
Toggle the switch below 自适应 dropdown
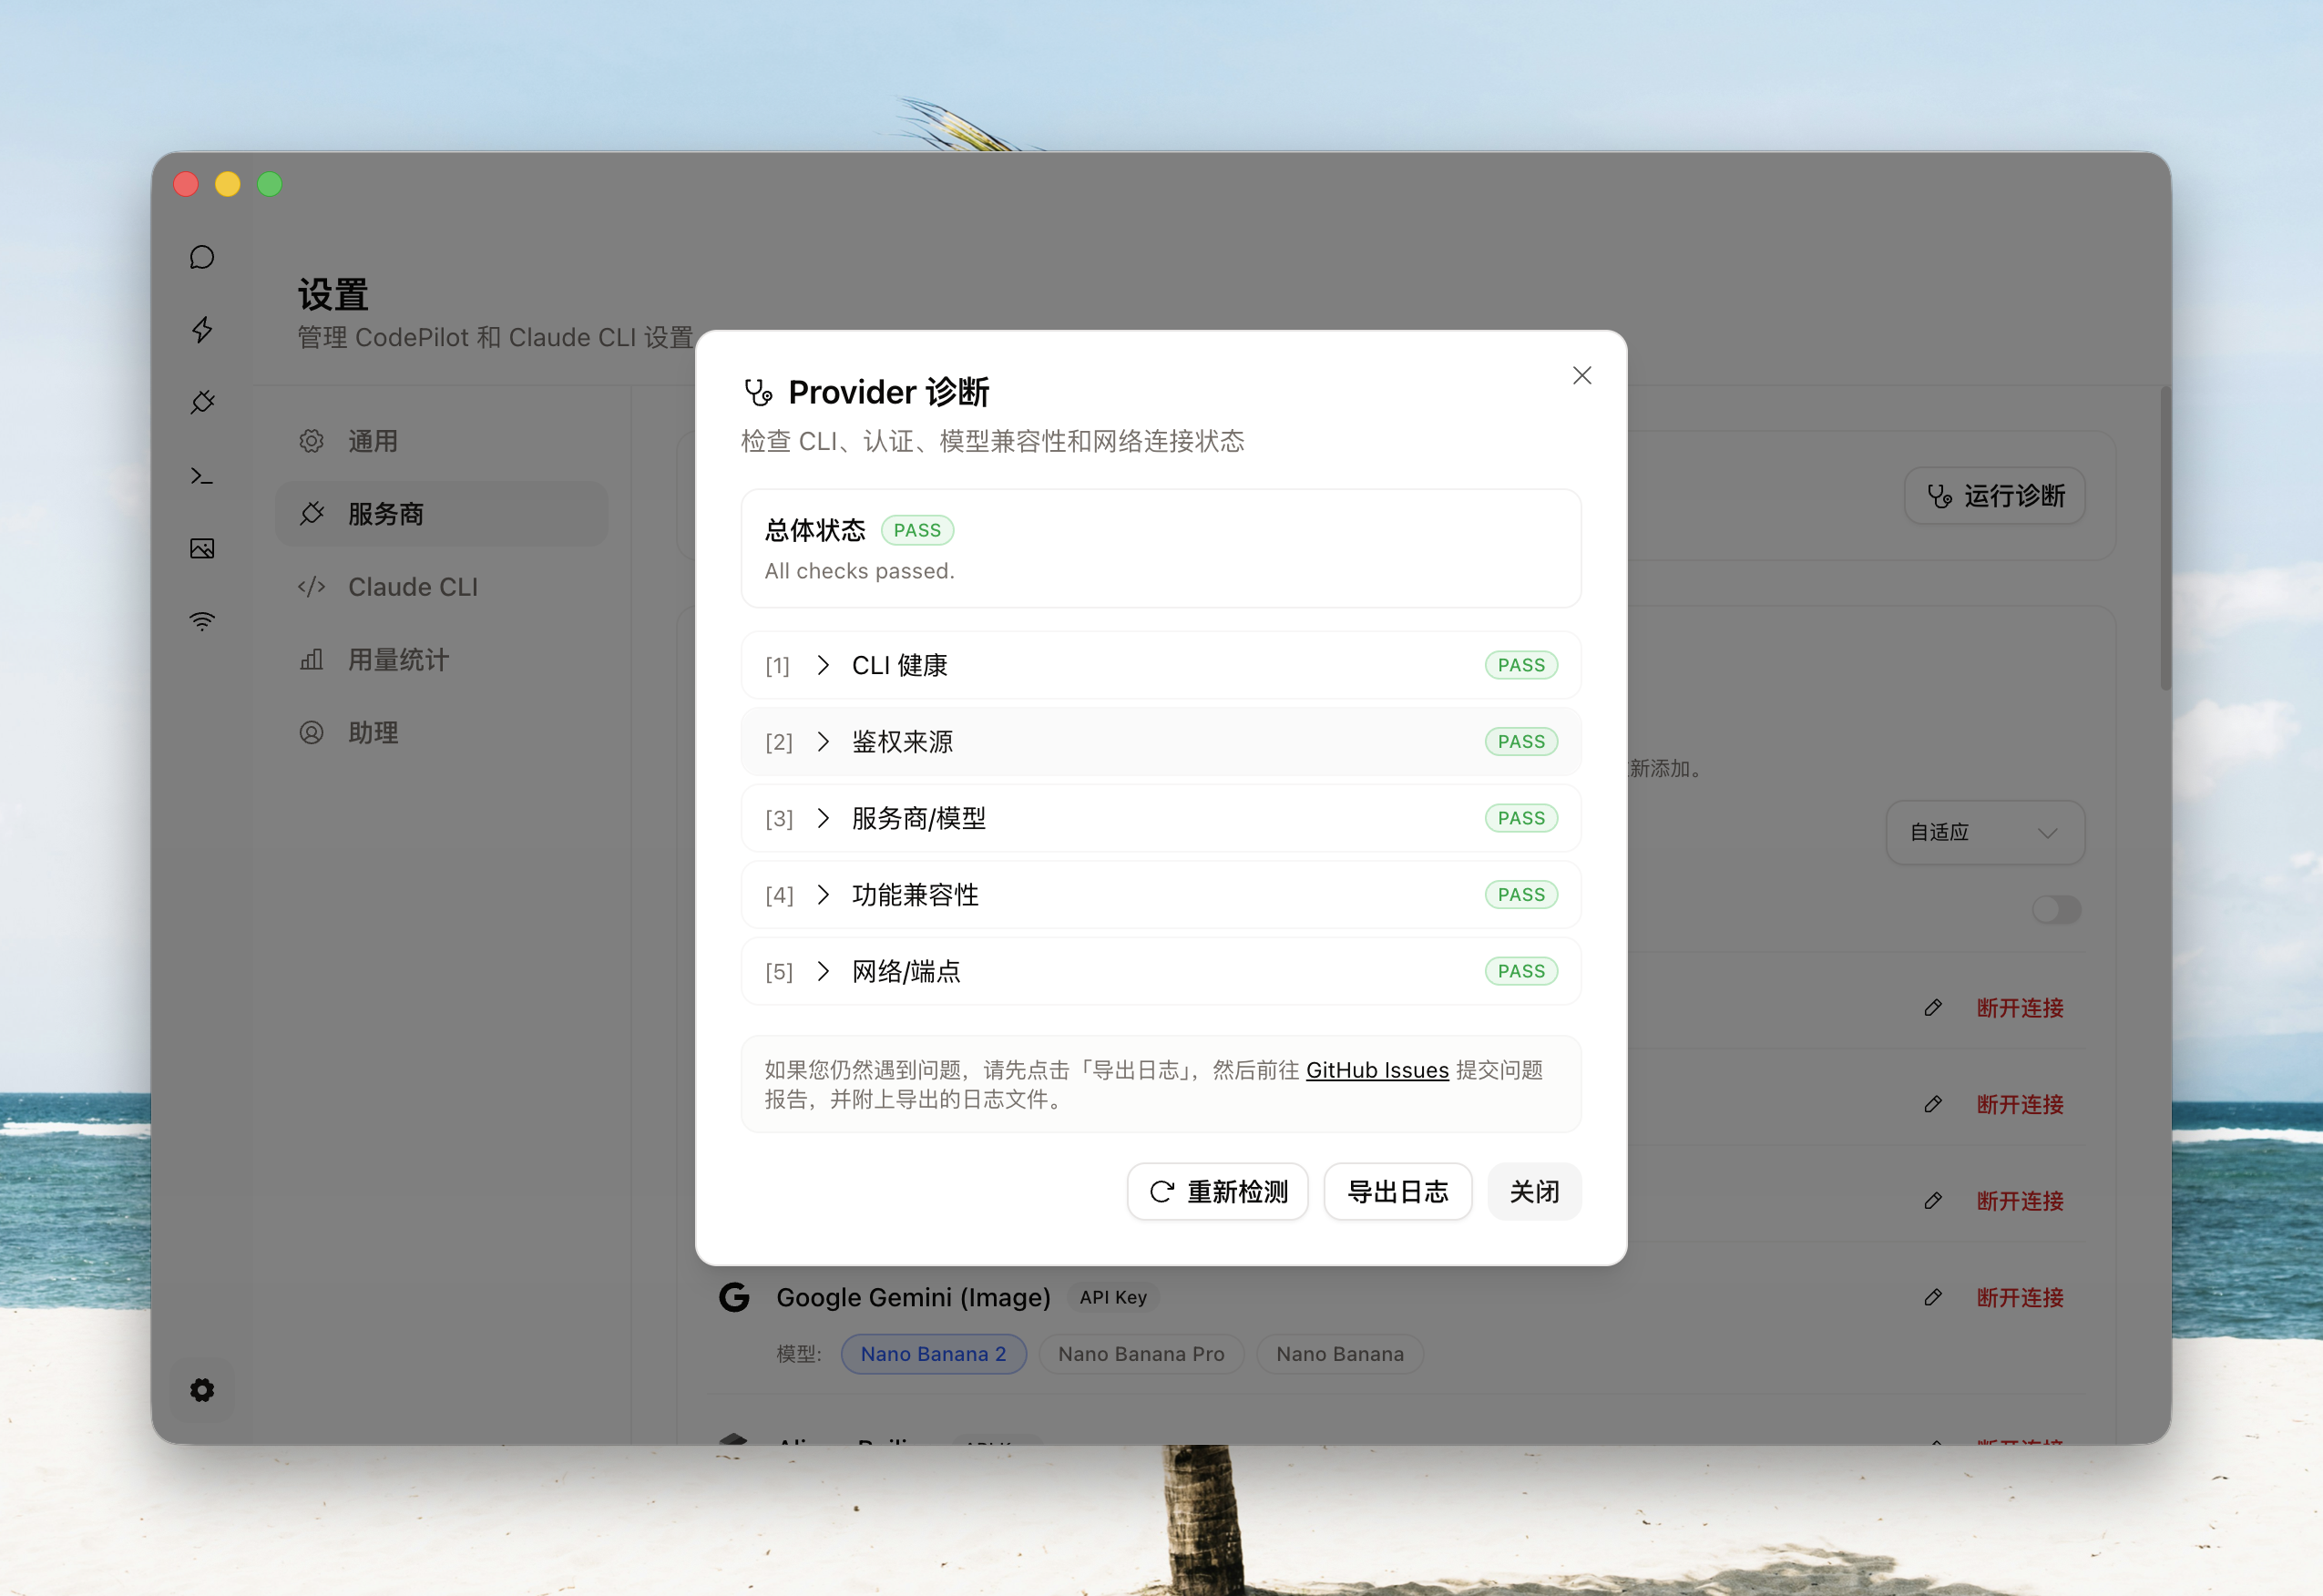click(2056, 909)
